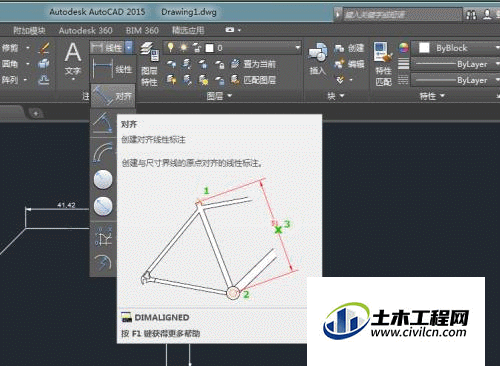This screenshot has width=500, height=366.
Task: Open the Autodesk 360 ribbon tab
Action: click(85, 31)
